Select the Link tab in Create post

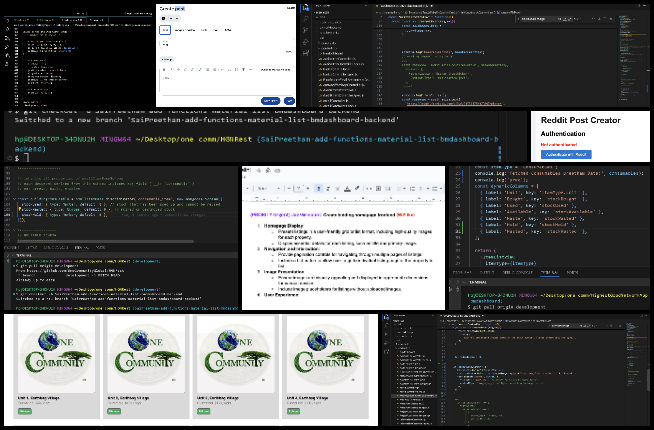pyautogui.click(x=204, y=30)
